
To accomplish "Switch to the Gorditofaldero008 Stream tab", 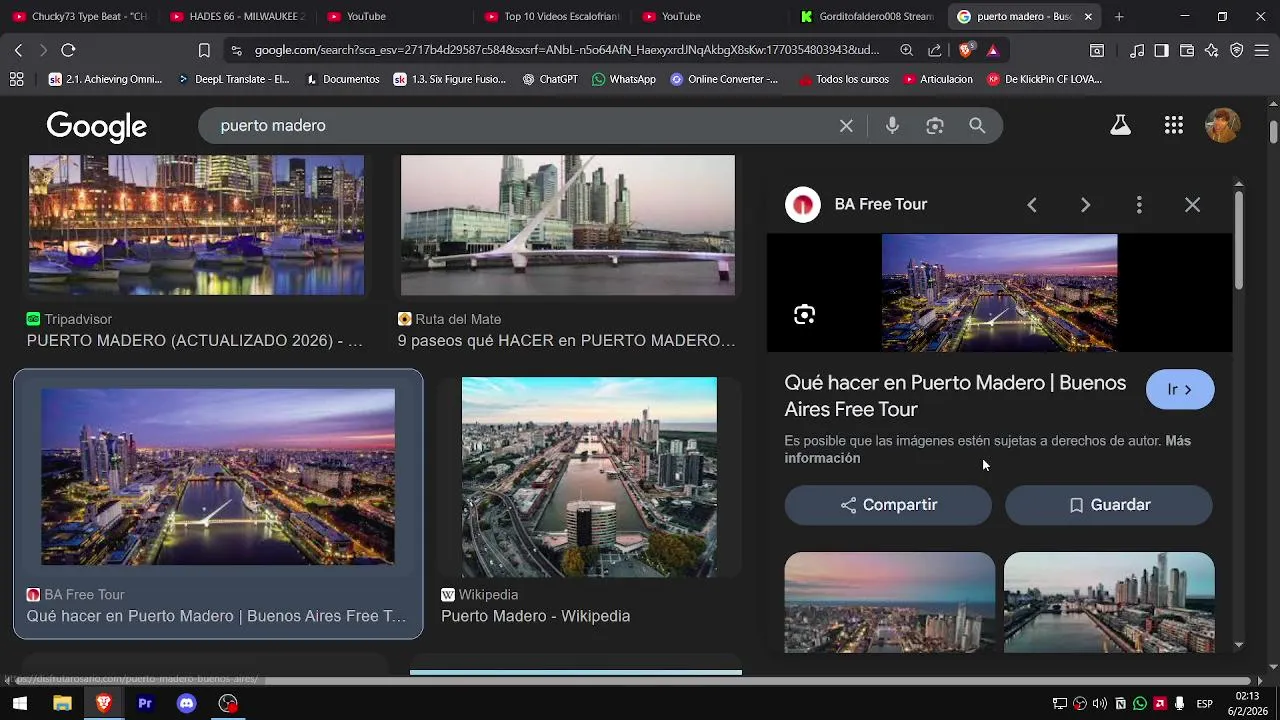I will pos(867,16).
